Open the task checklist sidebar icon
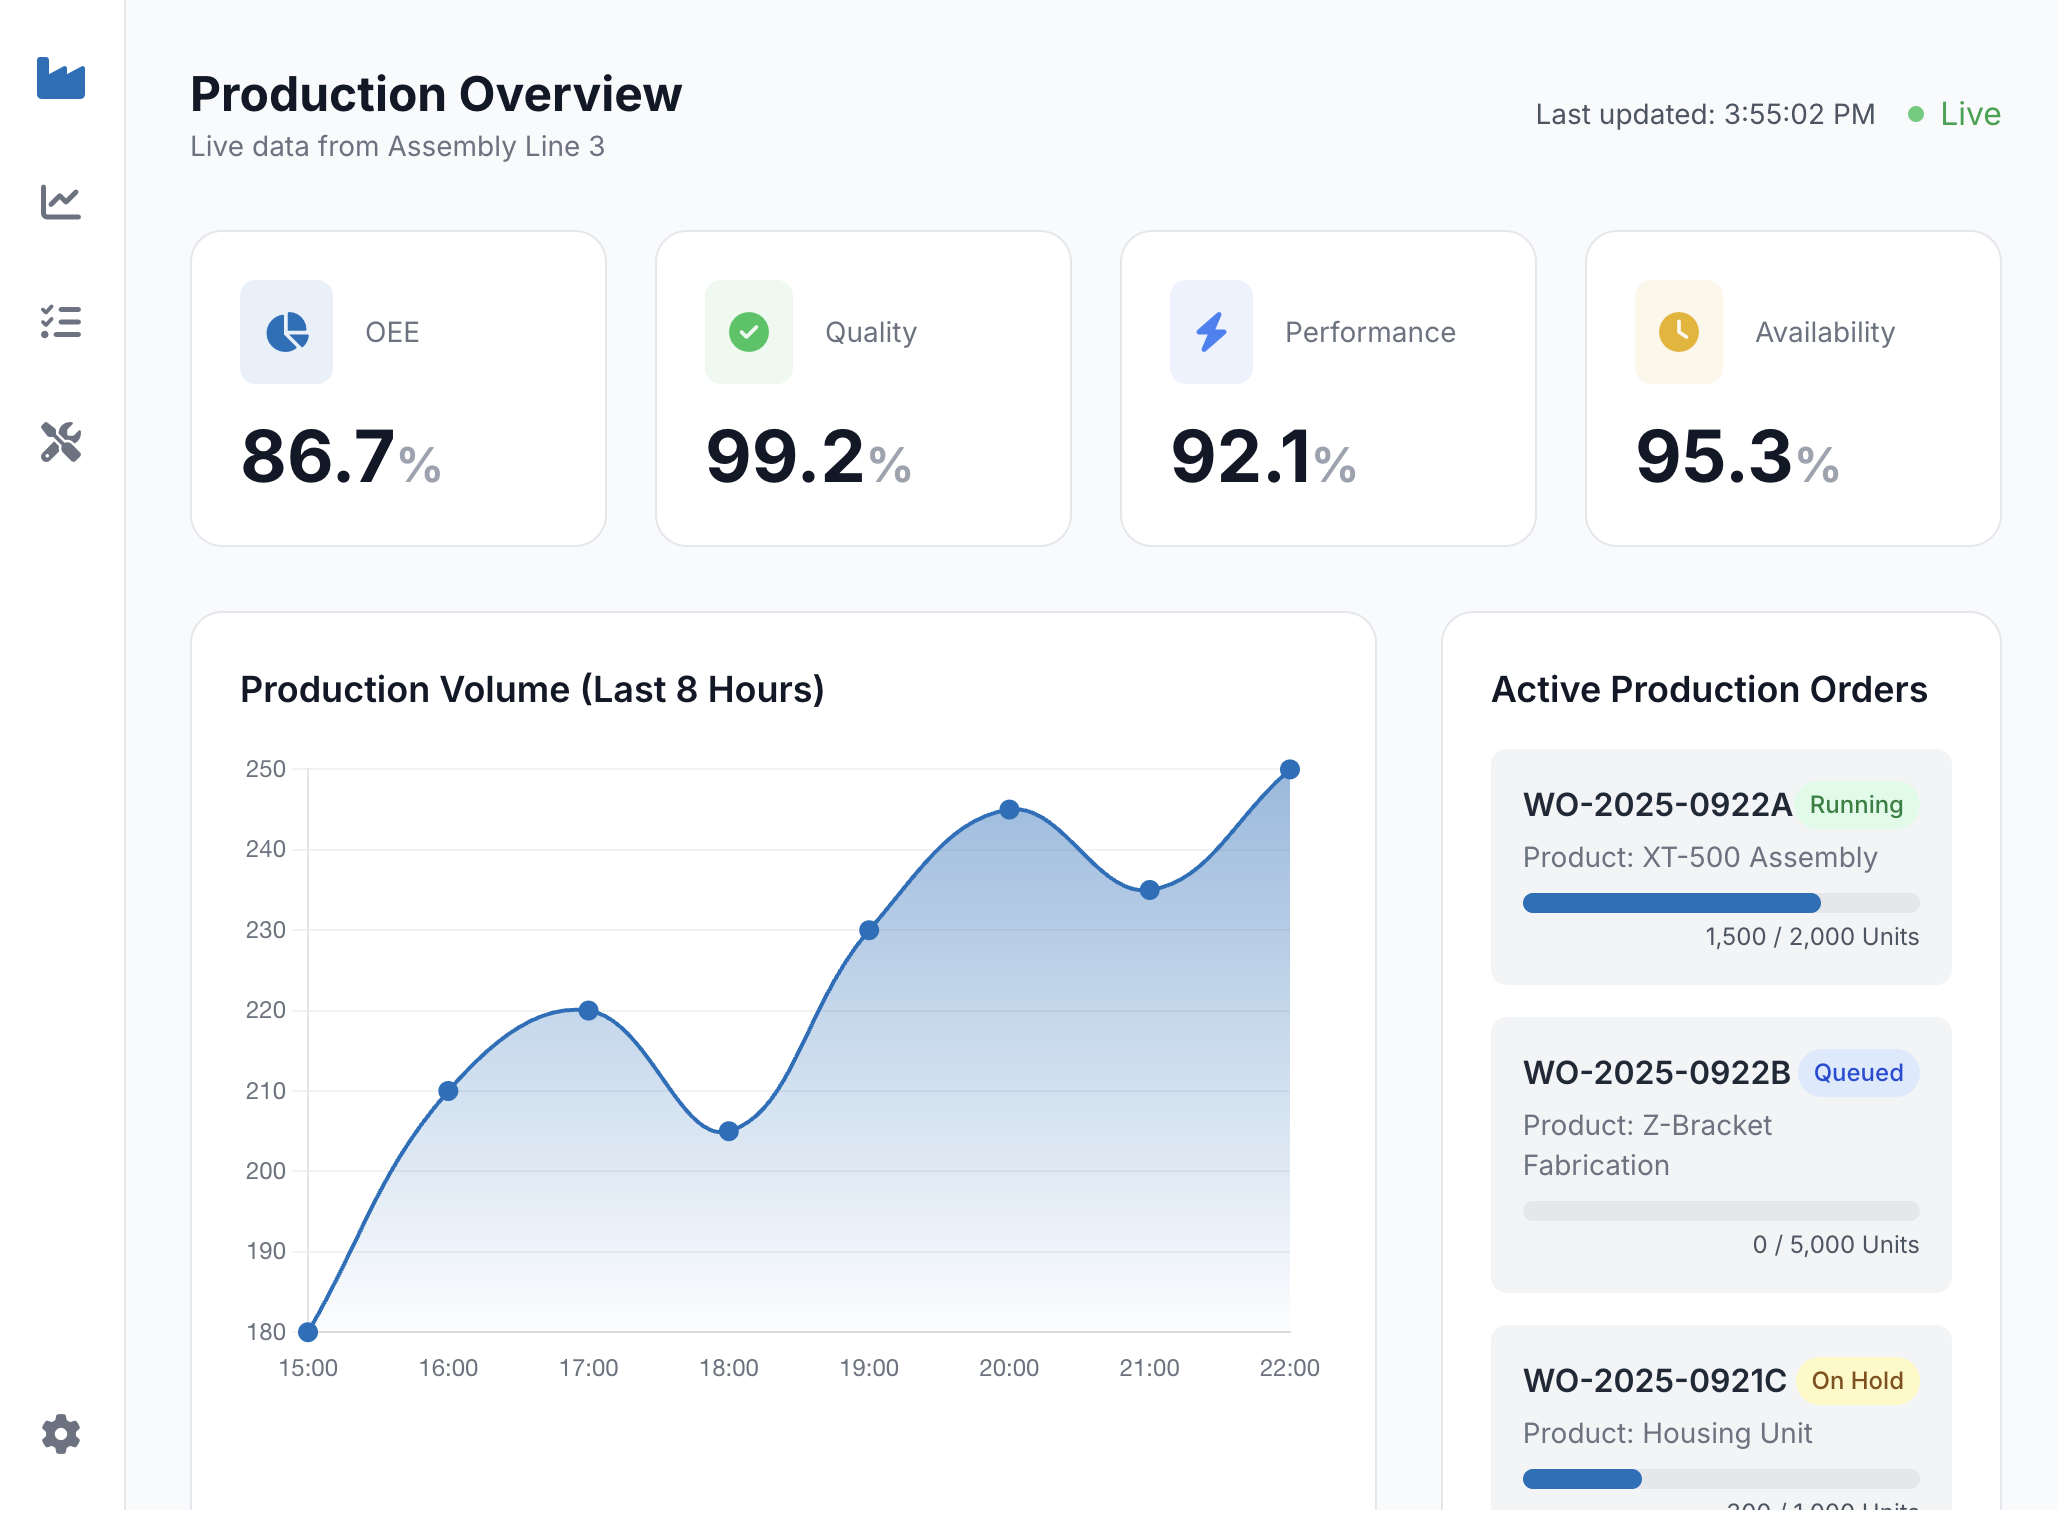2058x1514 pixels. pos(61,322)
